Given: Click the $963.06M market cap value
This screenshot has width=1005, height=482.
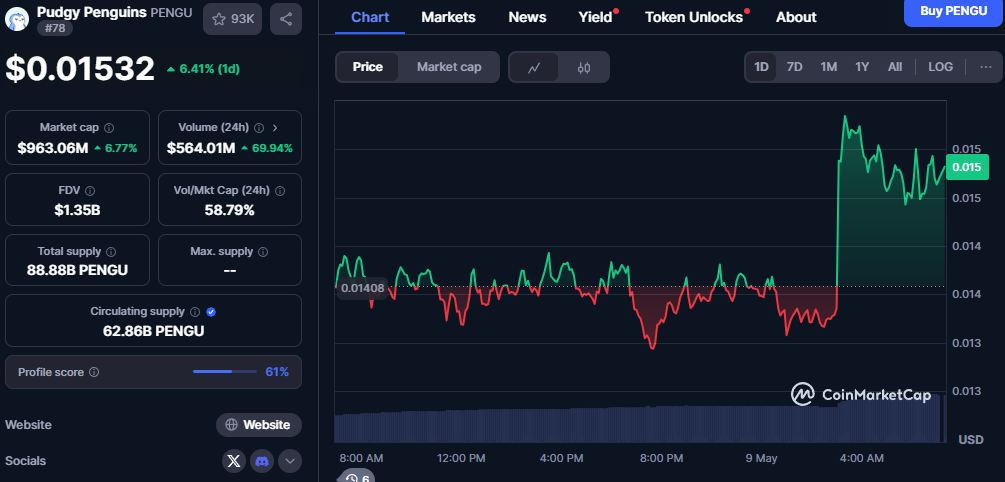Looking at the screenshot, I should pyautogui.click(x=53, y=148).
